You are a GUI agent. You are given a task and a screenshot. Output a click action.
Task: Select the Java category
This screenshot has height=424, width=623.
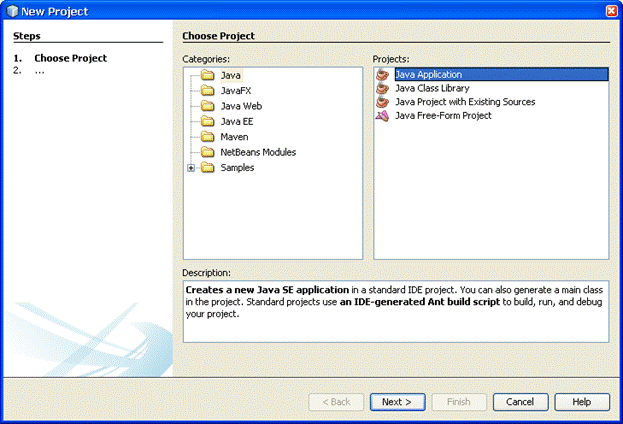(230, 75)
